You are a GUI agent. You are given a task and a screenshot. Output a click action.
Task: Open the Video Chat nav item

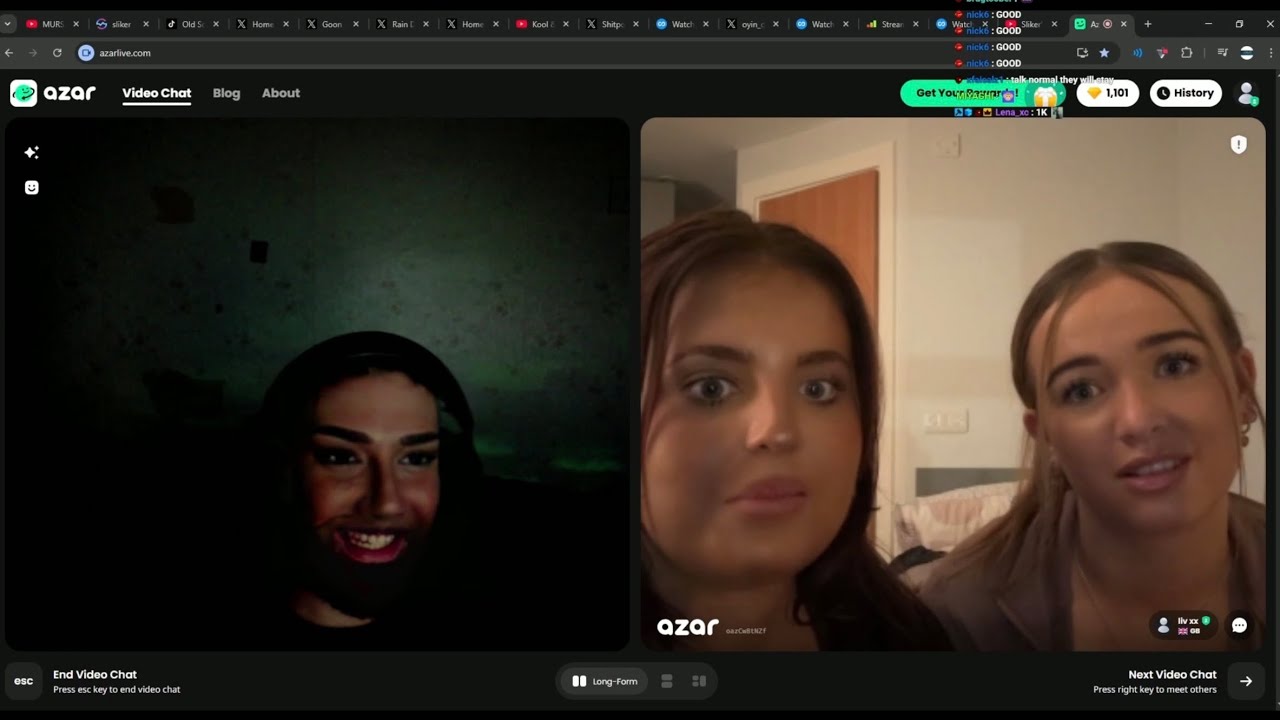pos(156,93)
